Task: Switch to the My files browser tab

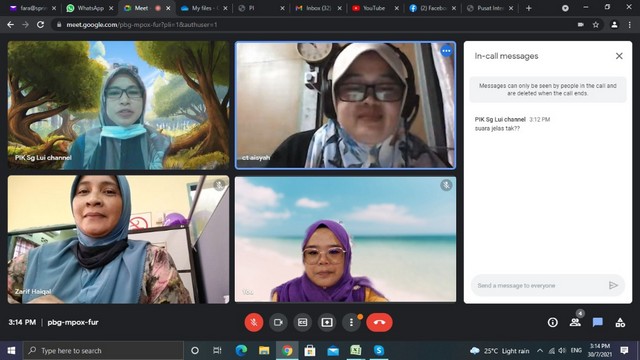Action: (x=204, y=8)
